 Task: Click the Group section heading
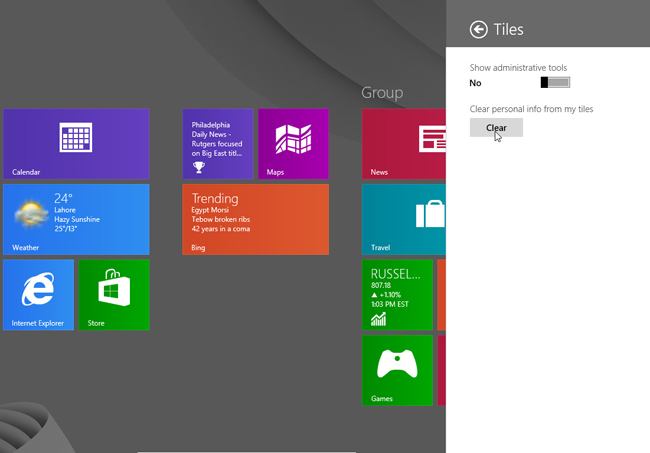pos(382,93)
